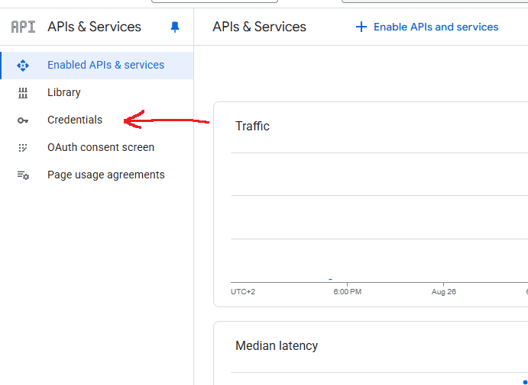The image size is (528, 385).
Task: Click the plus icon beside Enable APIs
Action: point(361,27)
